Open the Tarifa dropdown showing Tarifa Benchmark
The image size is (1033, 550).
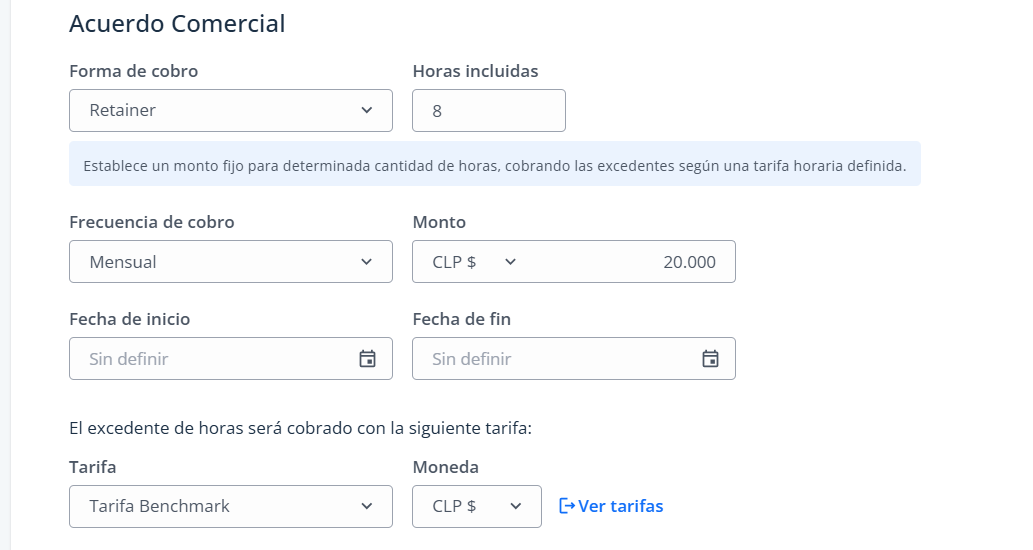(x=231, y=507)
